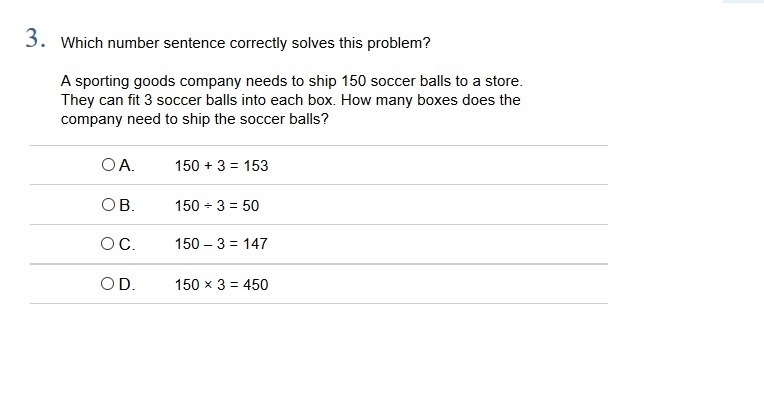Click the division sign in option B

point(208,206)
